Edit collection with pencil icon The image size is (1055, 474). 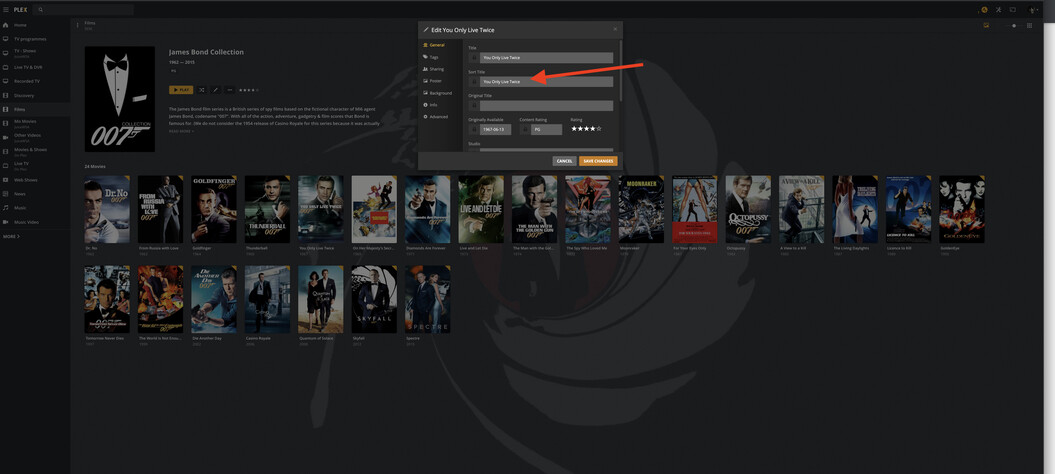point(216,90)
